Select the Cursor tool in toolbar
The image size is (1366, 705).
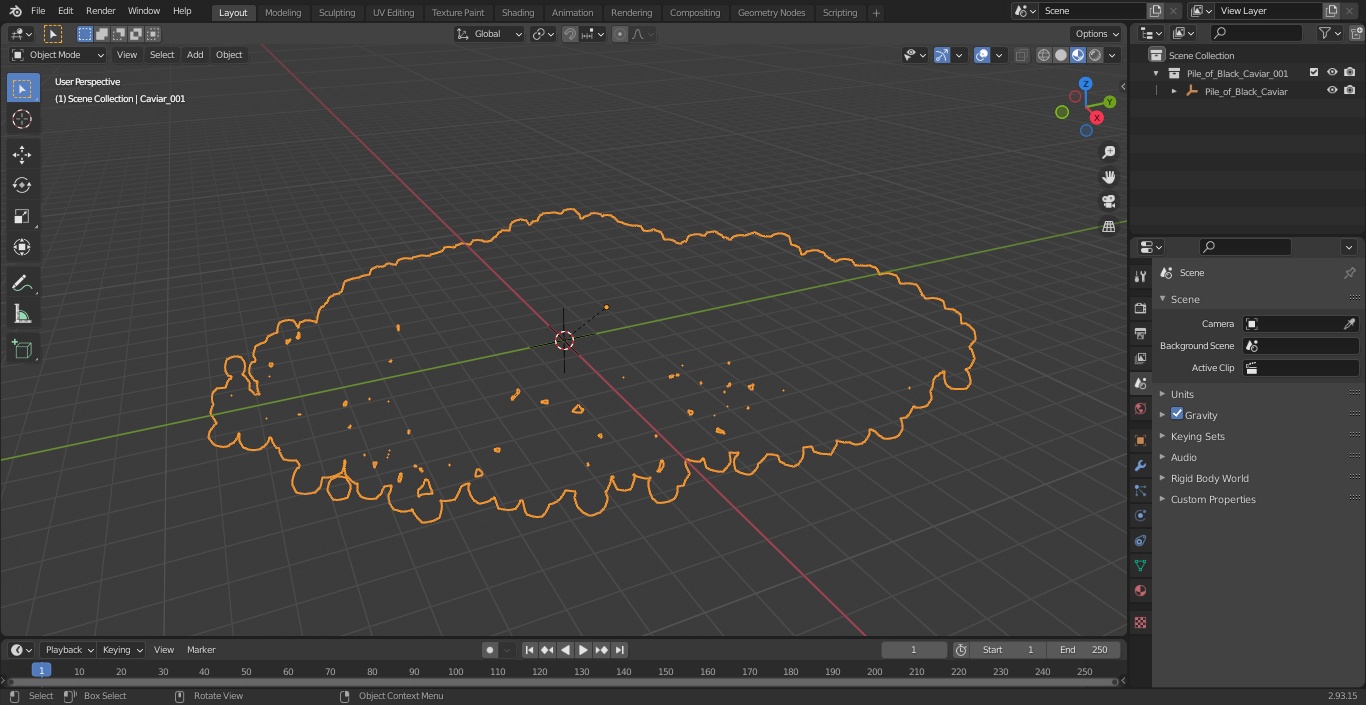[x=22, y=119]
